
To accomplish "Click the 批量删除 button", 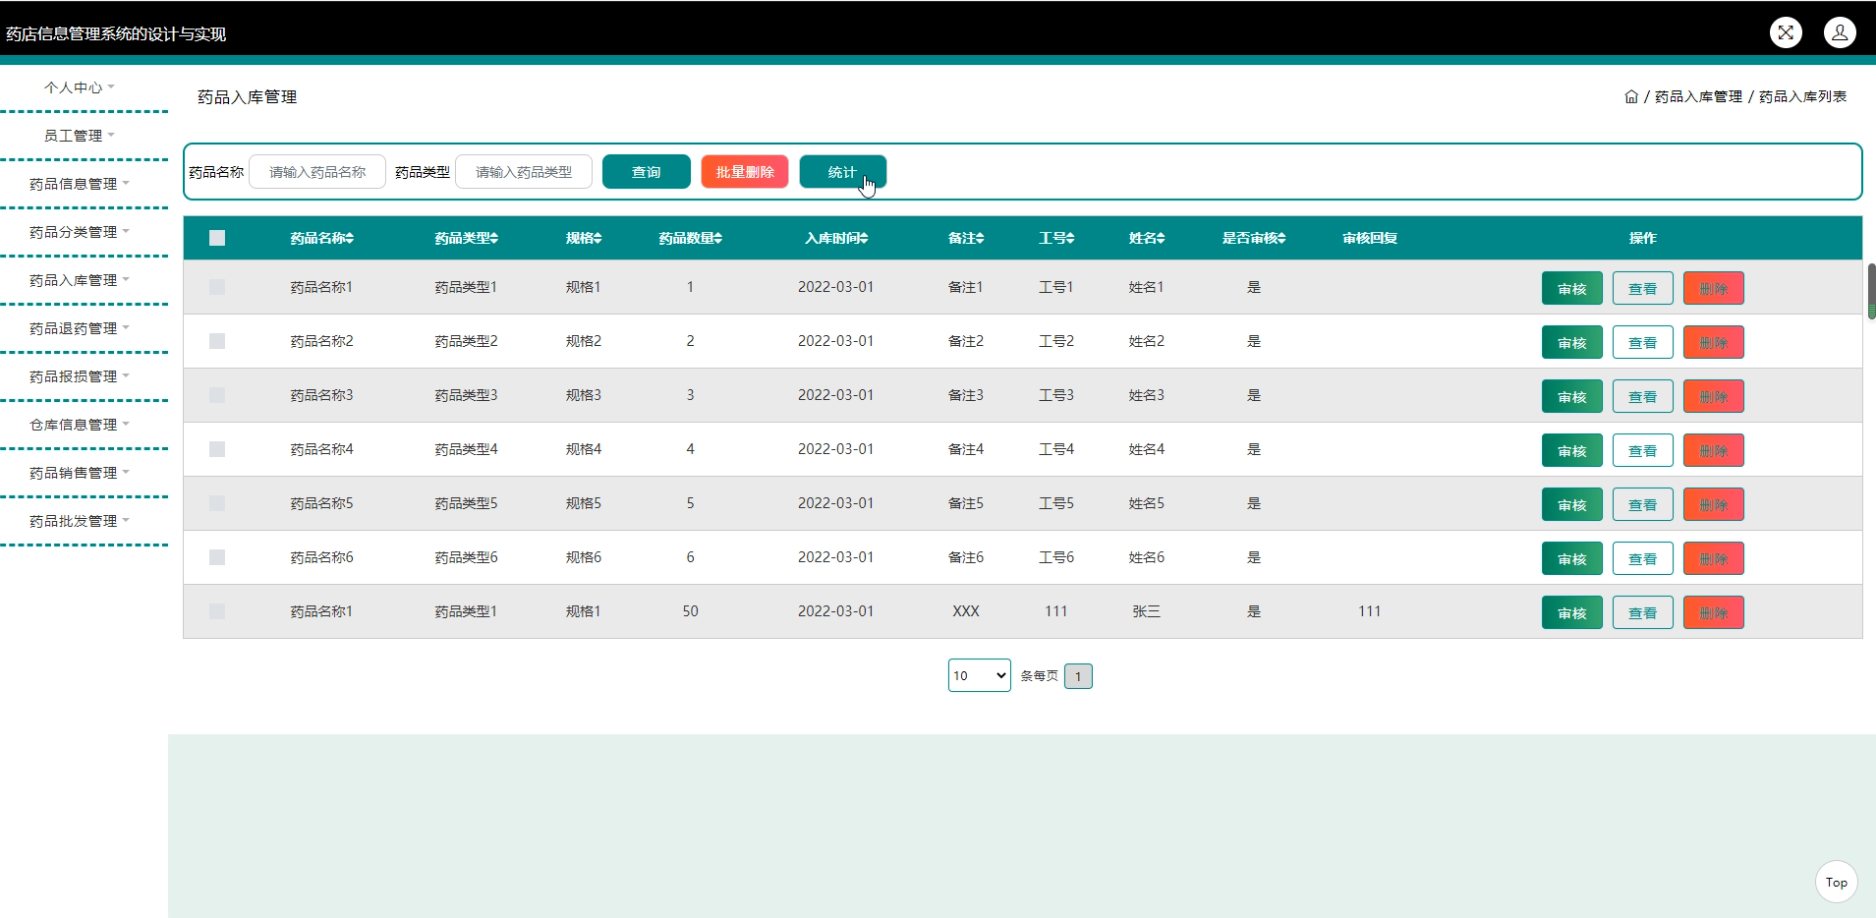I will click(x=745, y=172).
